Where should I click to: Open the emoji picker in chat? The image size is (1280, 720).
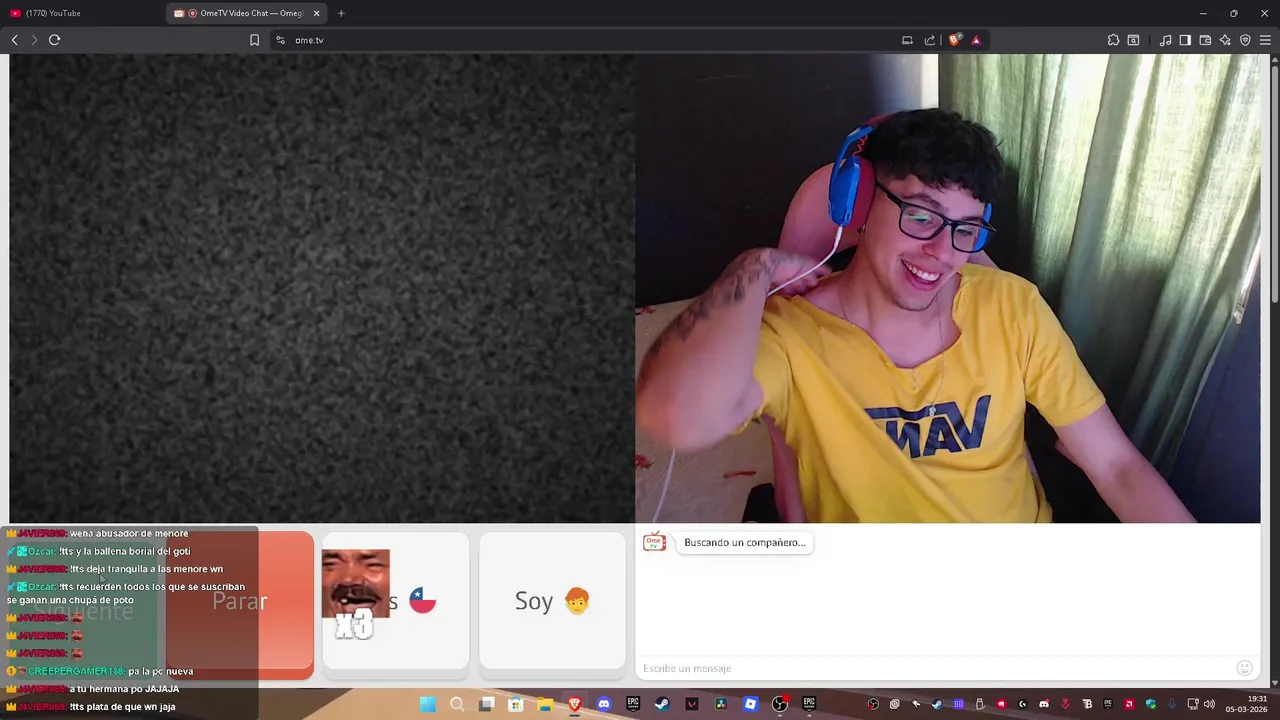tap(1245, 668)
